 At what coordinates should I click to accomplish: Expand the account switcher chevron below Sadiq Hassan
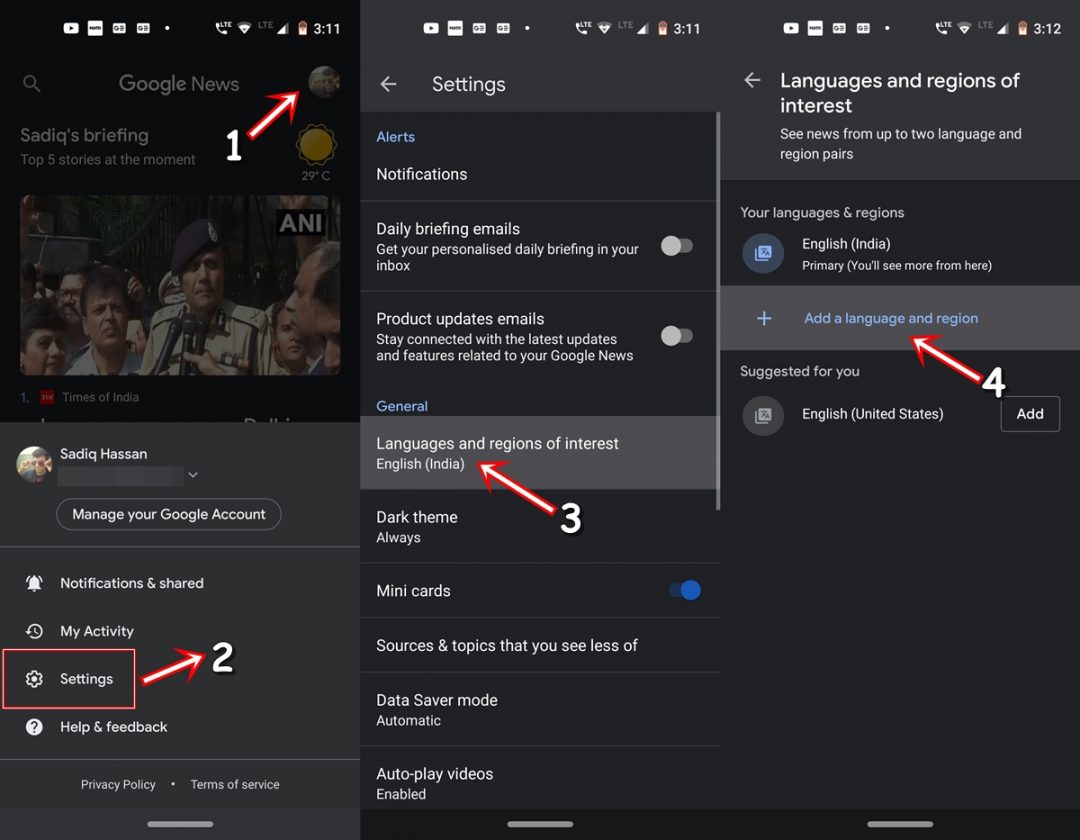(193, 475)
